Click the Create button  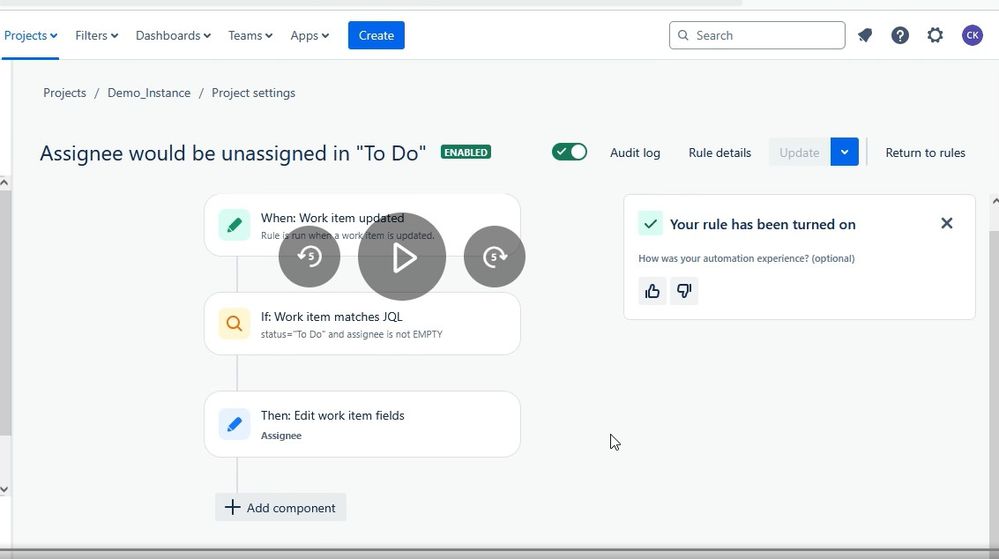pyautogui.click(x=376, y=36)
